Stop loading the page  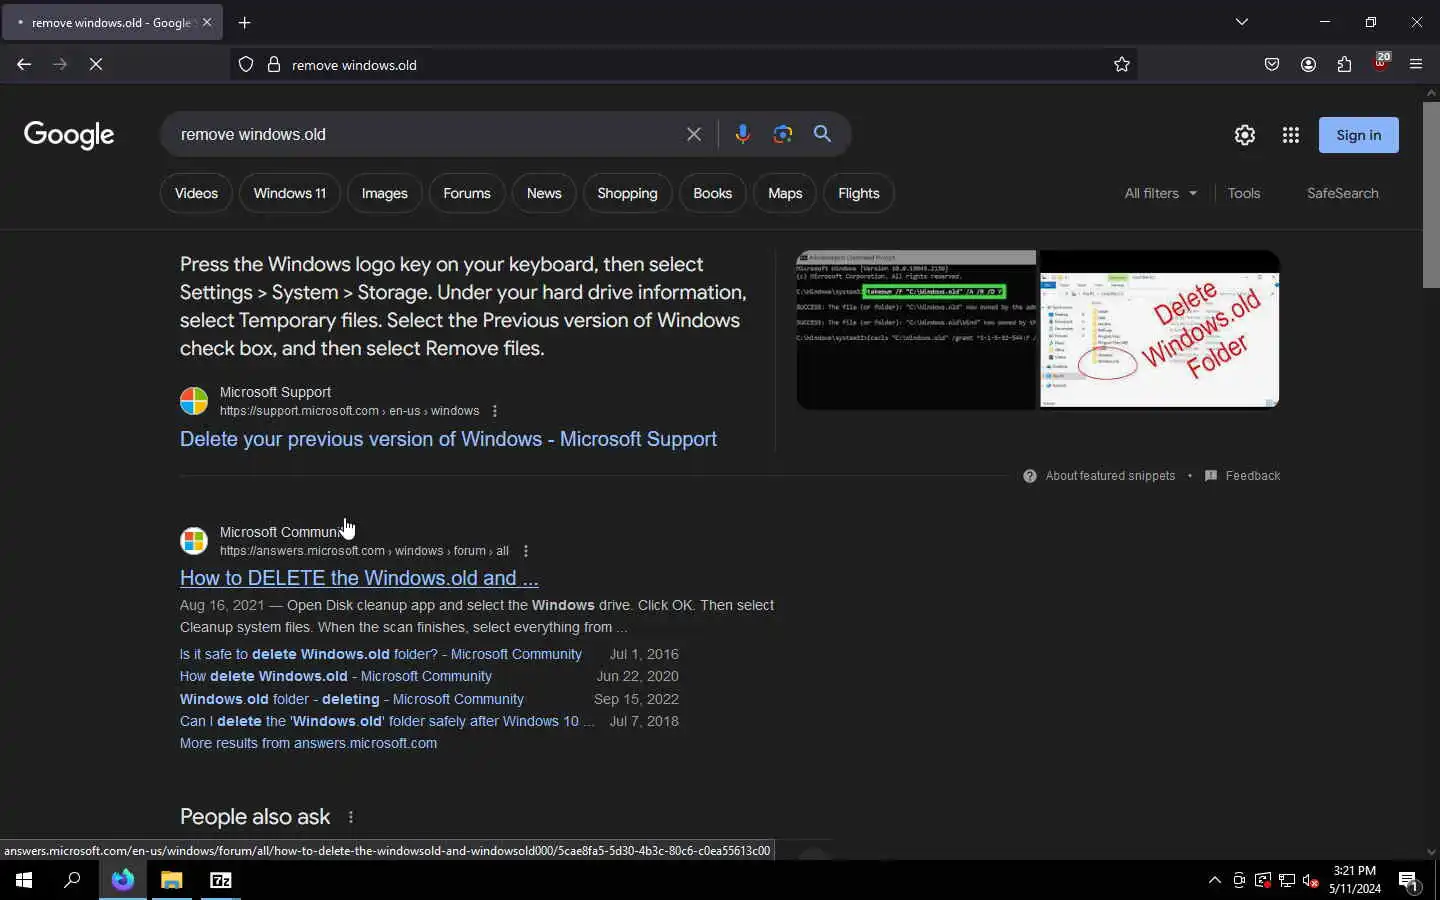click(x=96, y=64)
